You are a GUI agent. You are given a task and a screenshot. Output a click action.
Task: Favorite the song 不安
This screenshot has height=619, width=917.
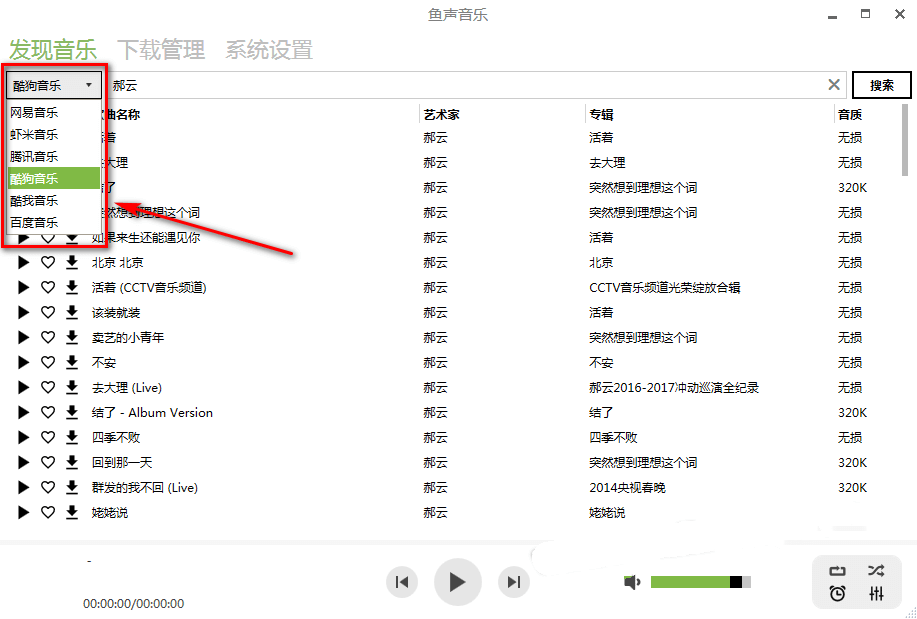(x=48, y=363)
